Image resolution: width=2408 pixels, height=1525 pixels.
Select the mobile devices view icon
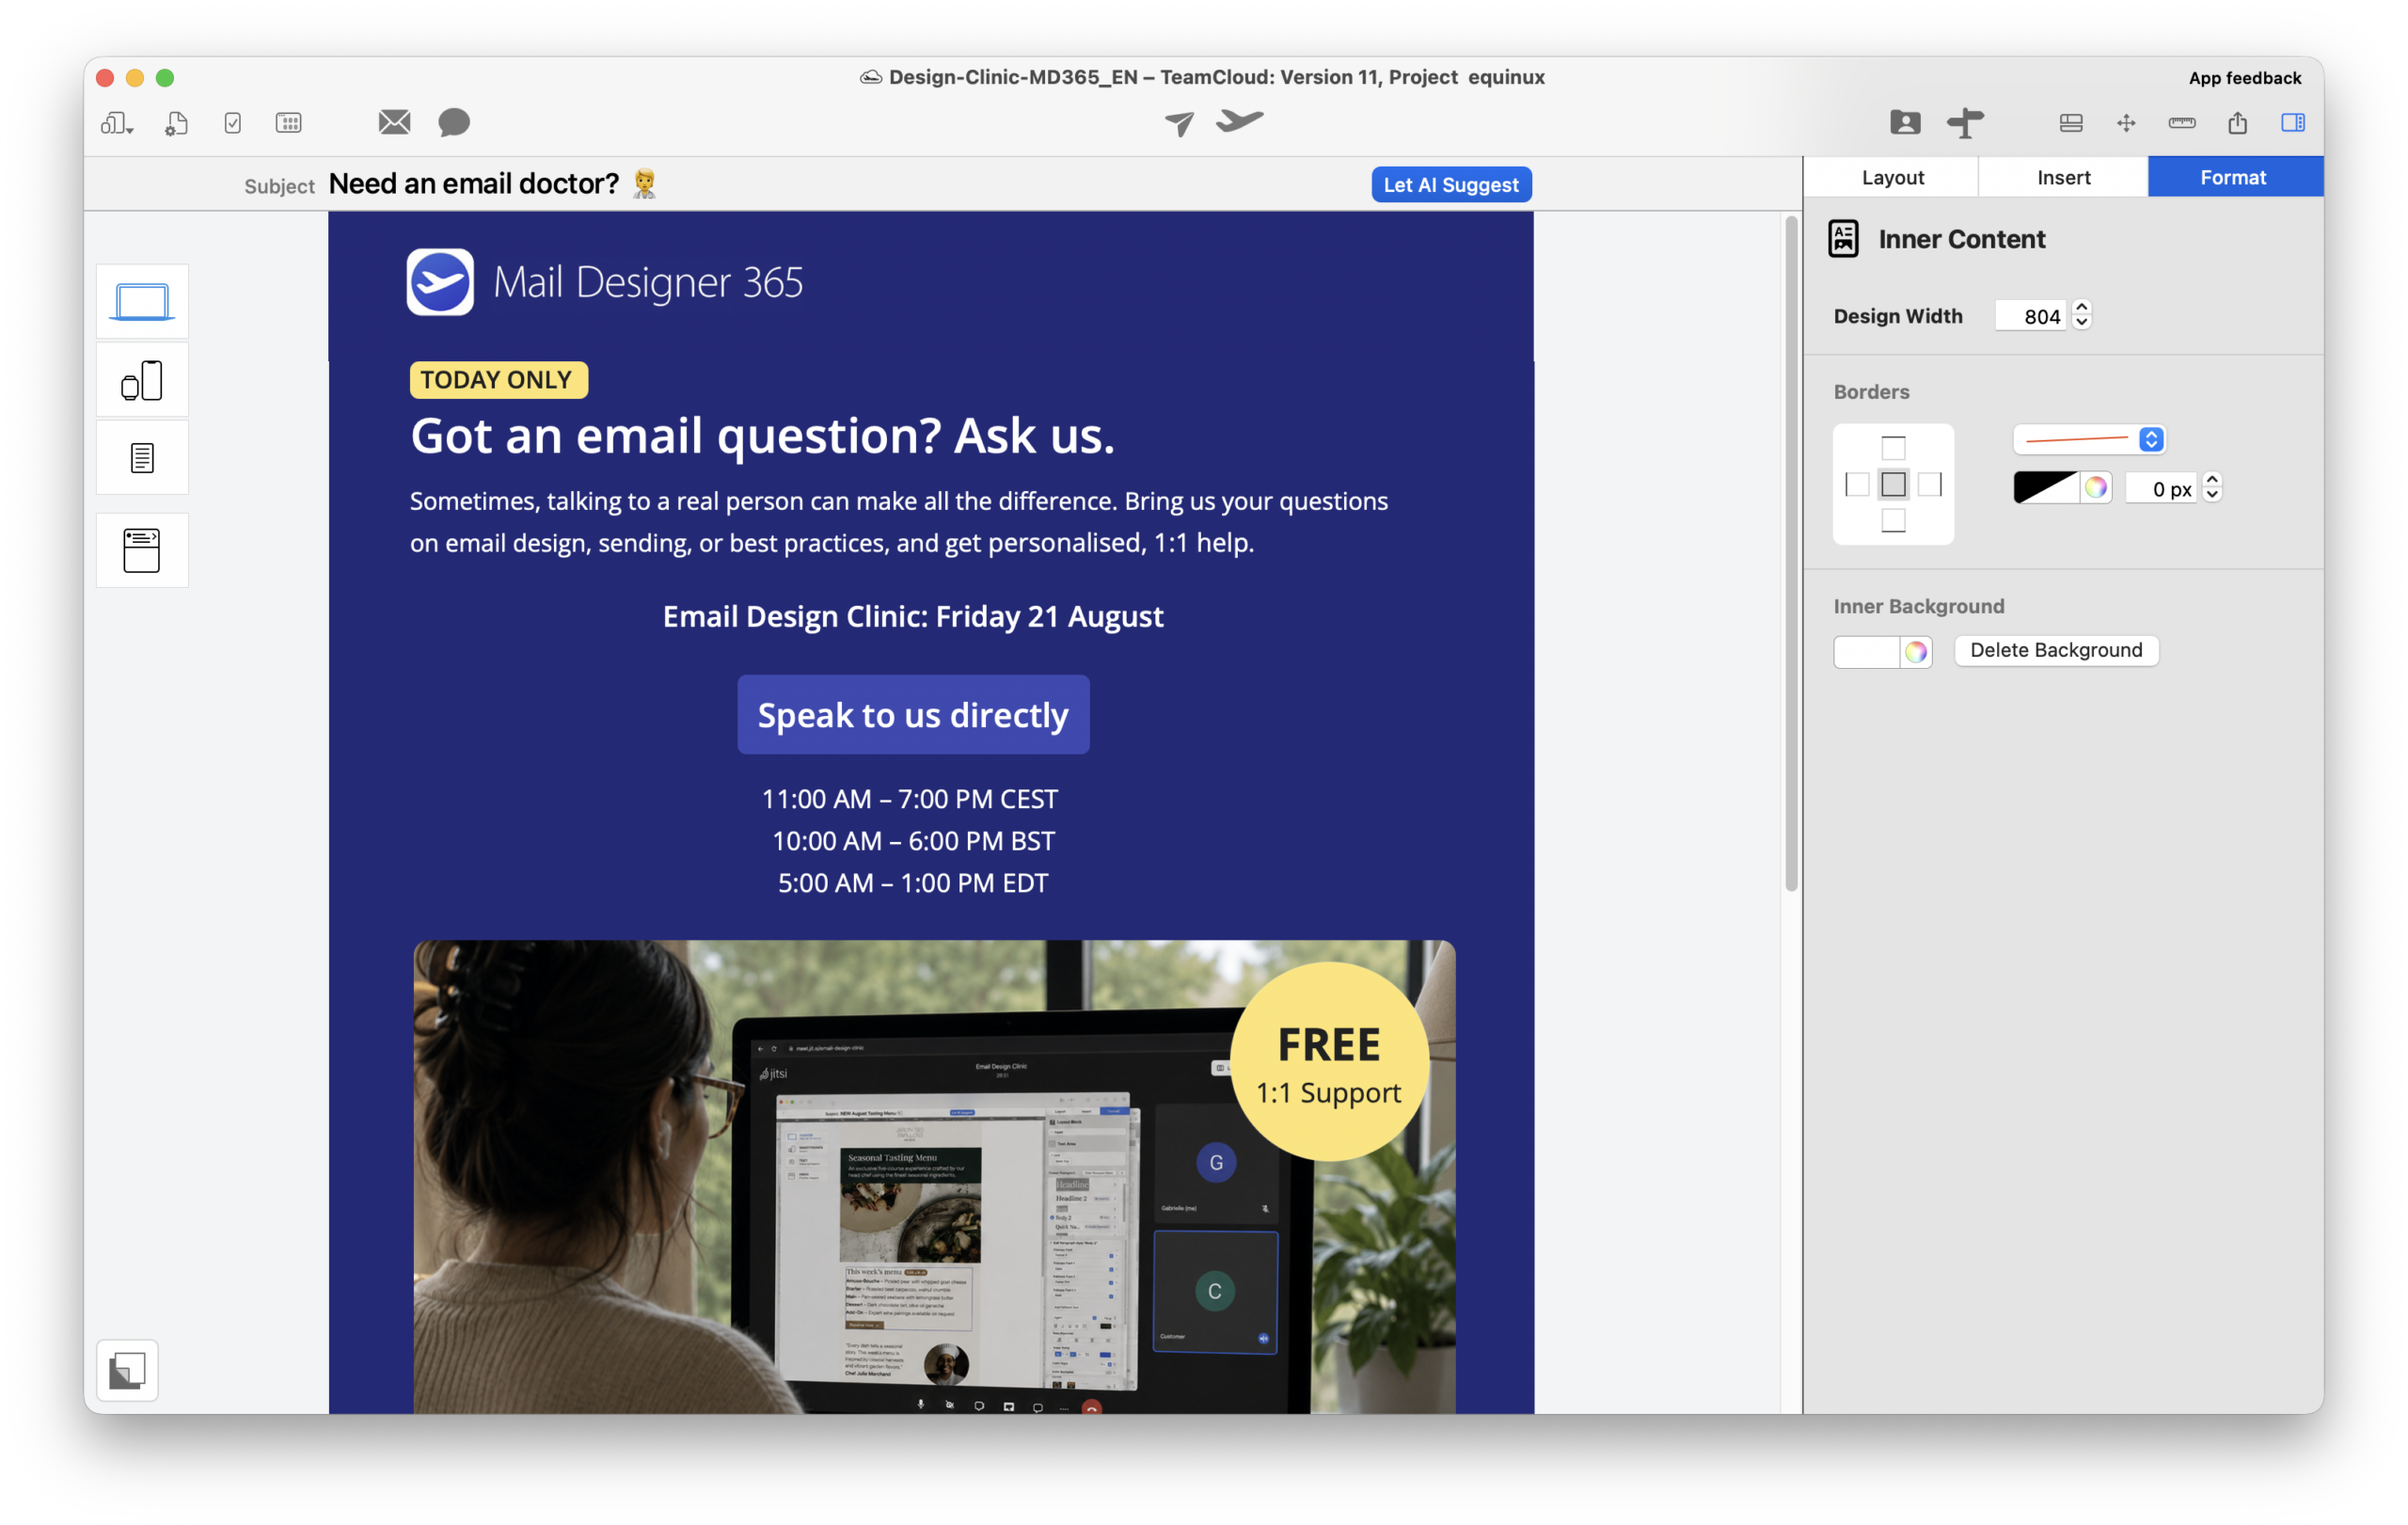click(142, 380)
